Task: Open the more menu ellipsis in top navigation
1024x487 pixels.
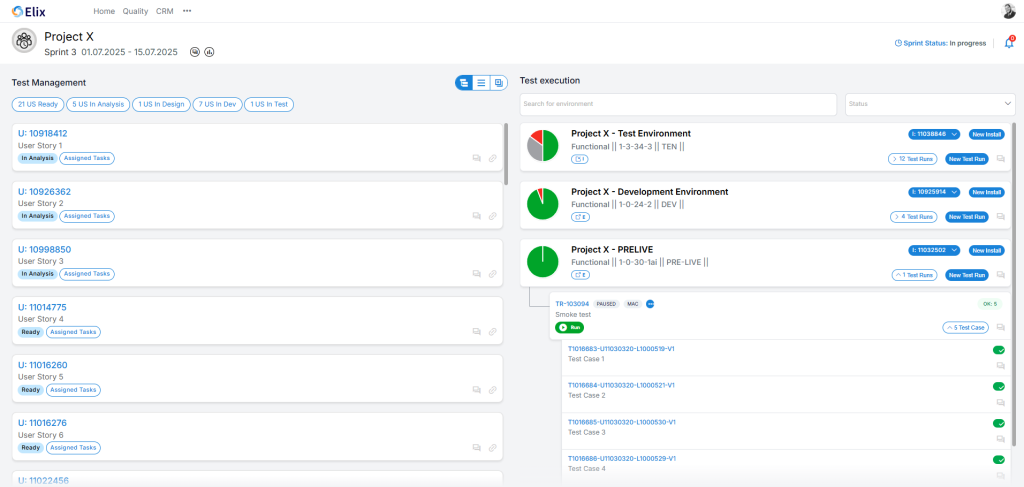Action: (187, 11)
